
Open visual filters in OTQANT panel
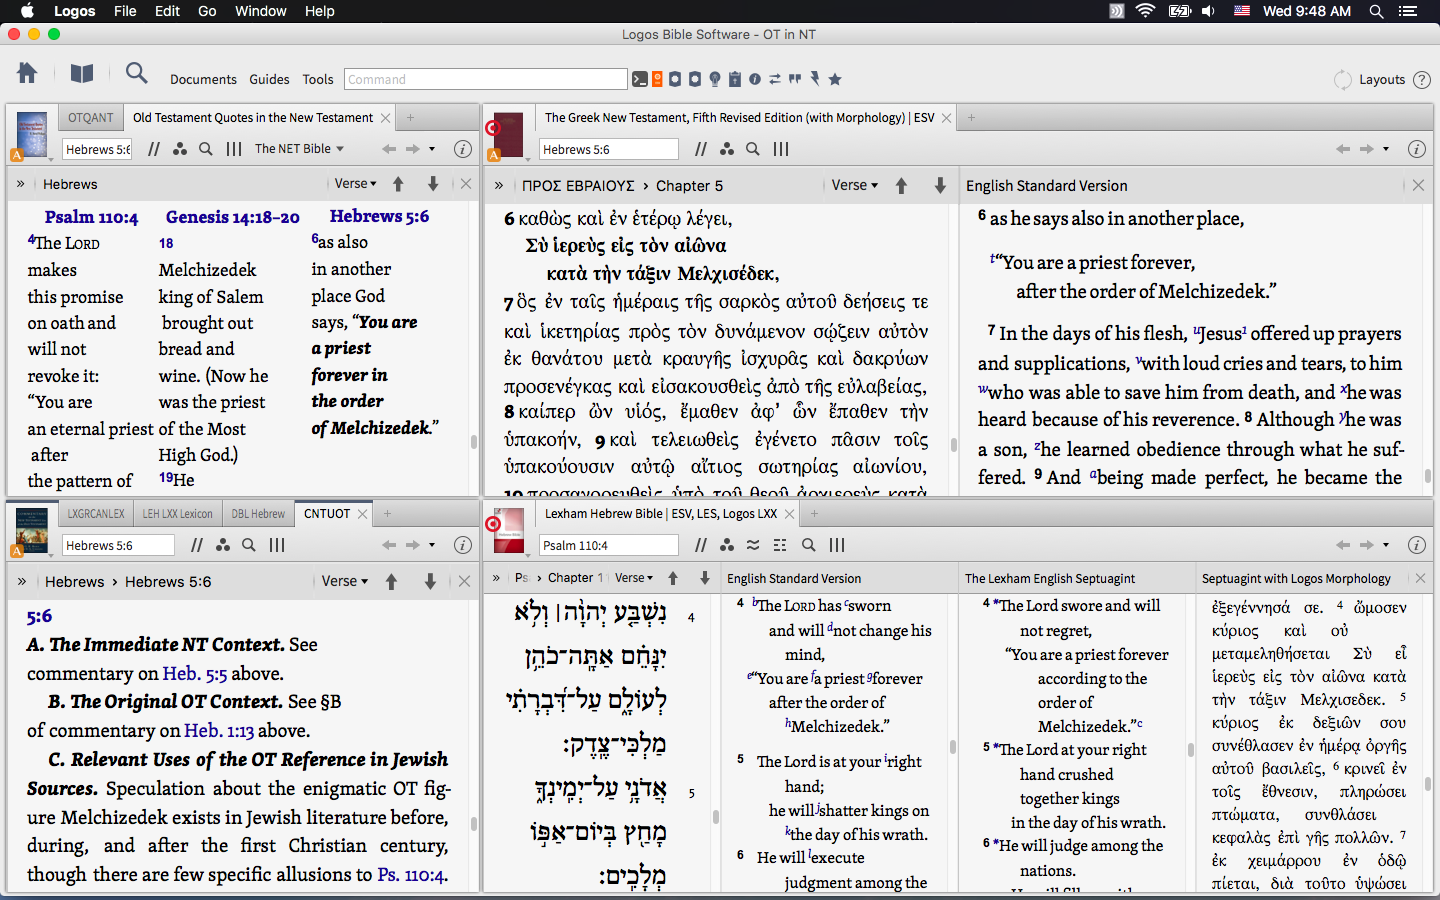point(180,149)
